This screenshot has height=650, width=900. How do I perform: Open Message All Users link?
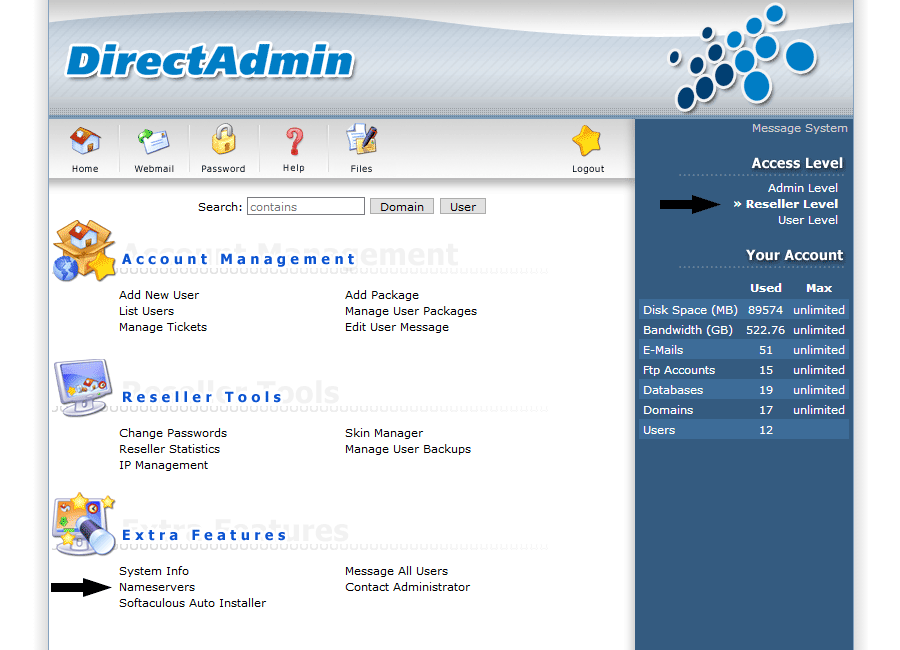[x=396, y=571]
